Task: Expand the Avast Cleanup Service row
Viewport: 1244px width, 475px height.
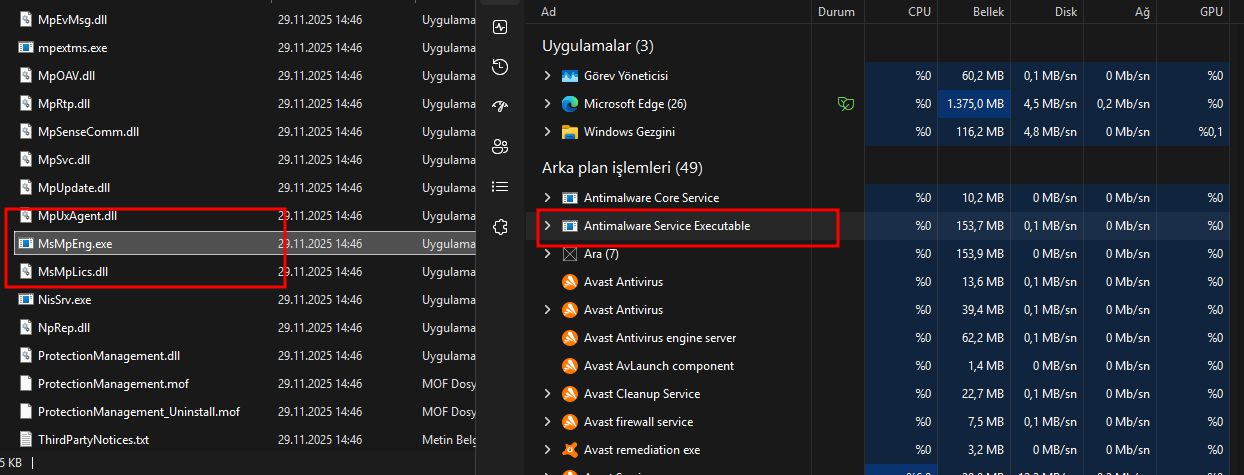Action: click(x=547, y=394)
